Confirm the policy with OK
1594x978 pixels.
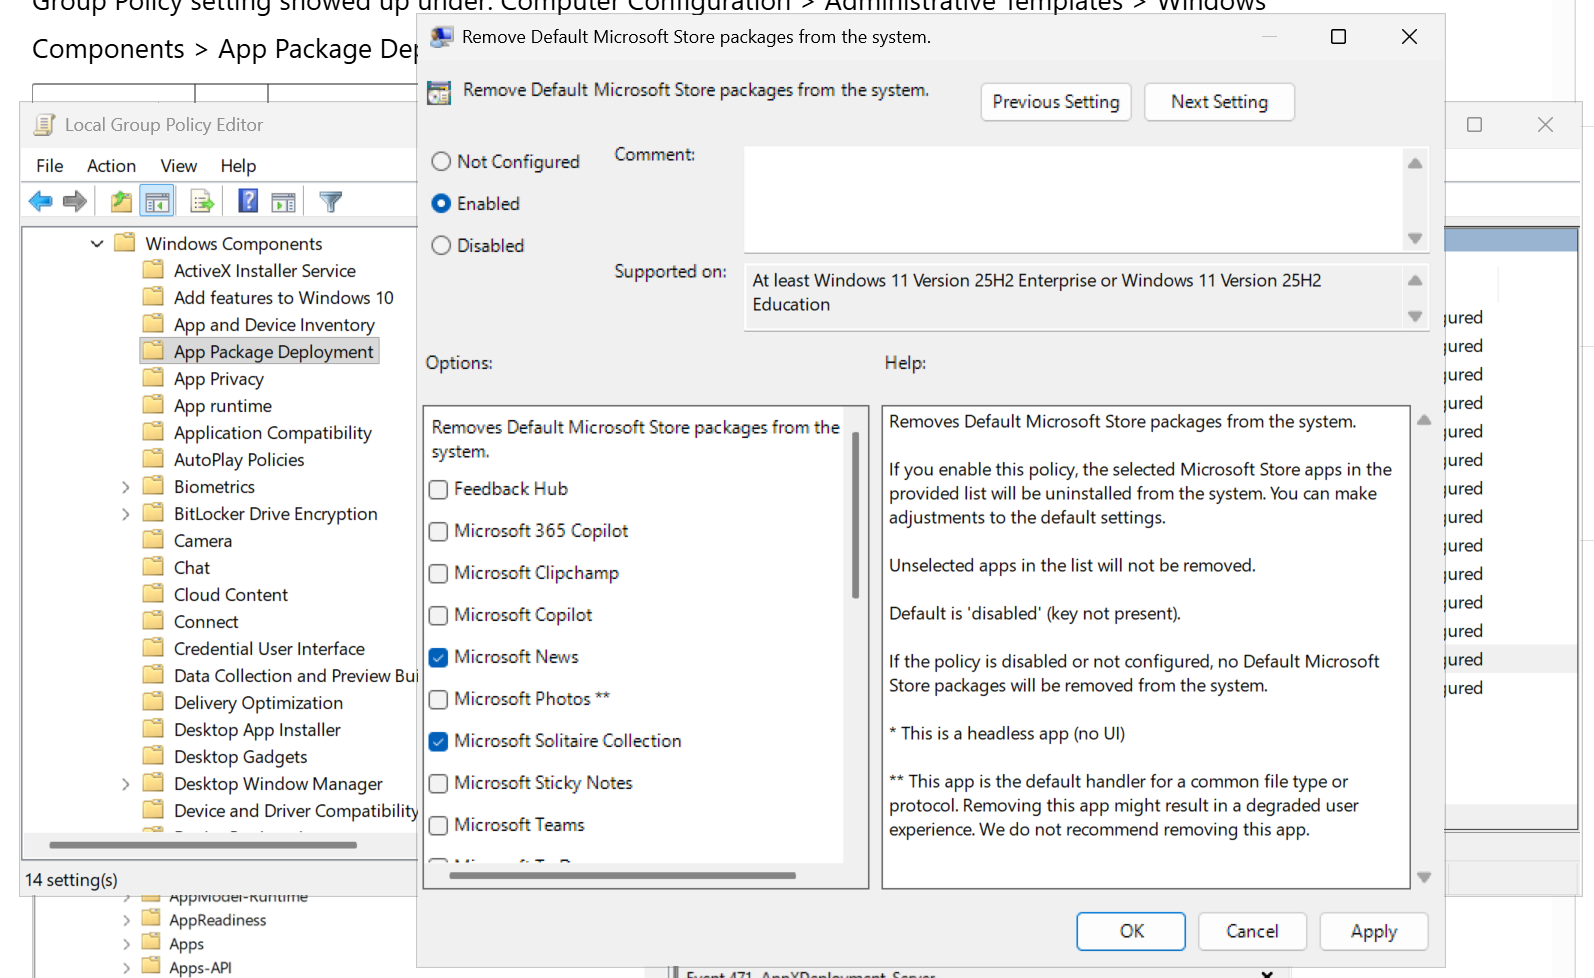click(1131, 931)
